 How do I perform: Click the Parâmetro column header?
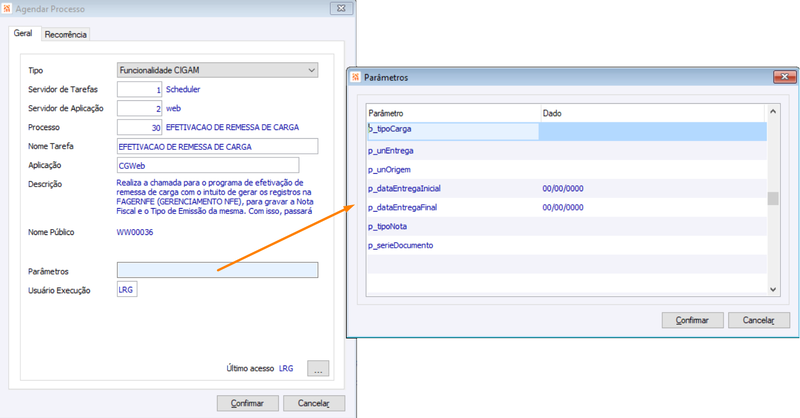point(454,113)
